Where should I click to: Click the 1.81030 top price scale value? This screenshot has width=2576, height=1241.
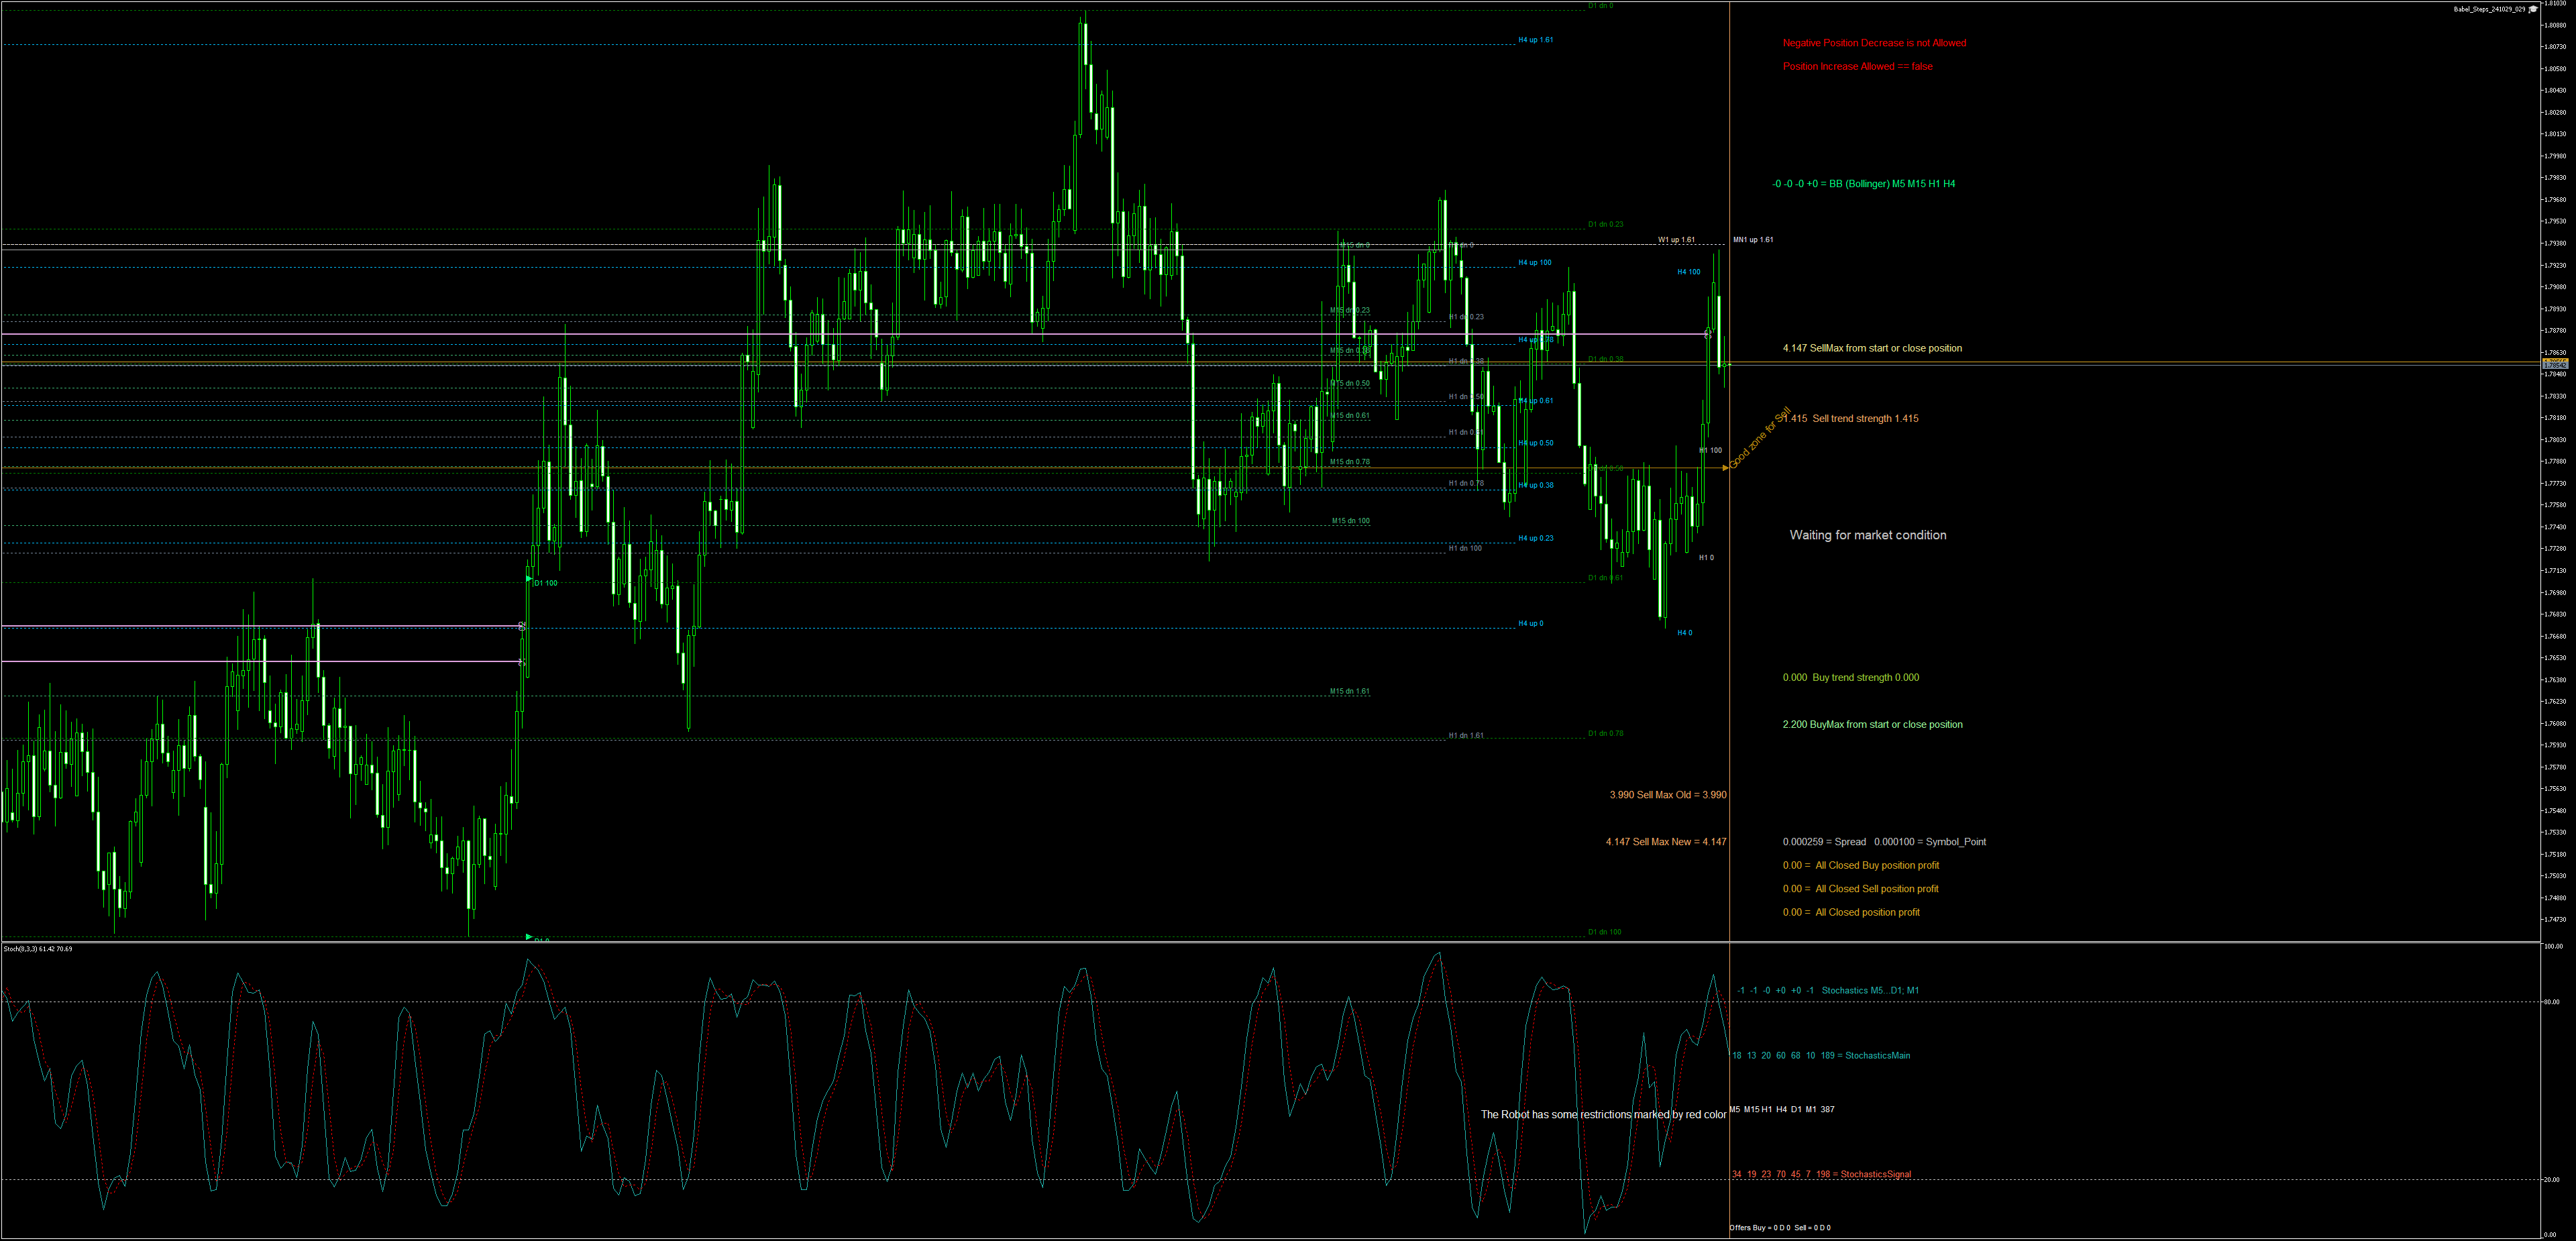2554,4
